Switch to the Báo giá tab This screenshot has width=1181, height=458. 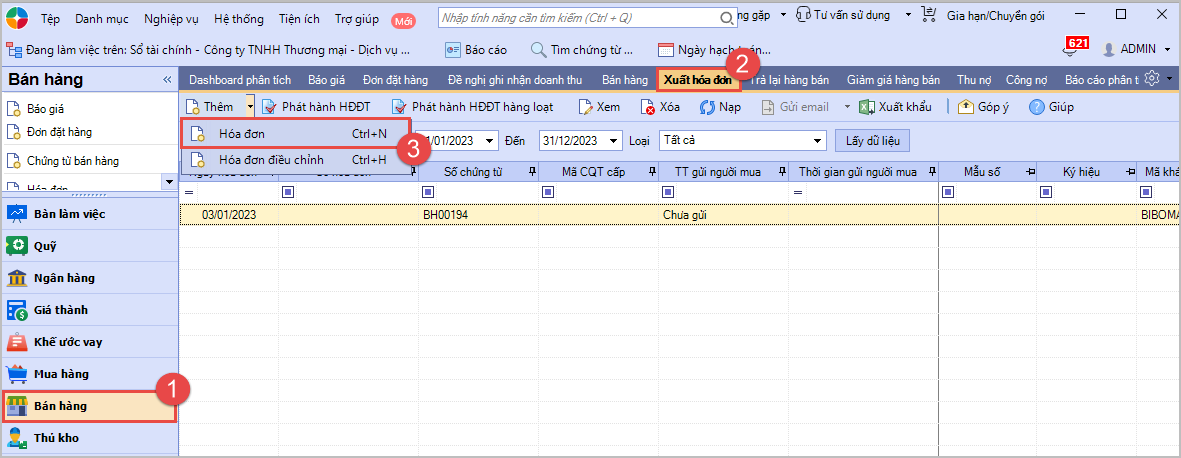tap(327, 79)
